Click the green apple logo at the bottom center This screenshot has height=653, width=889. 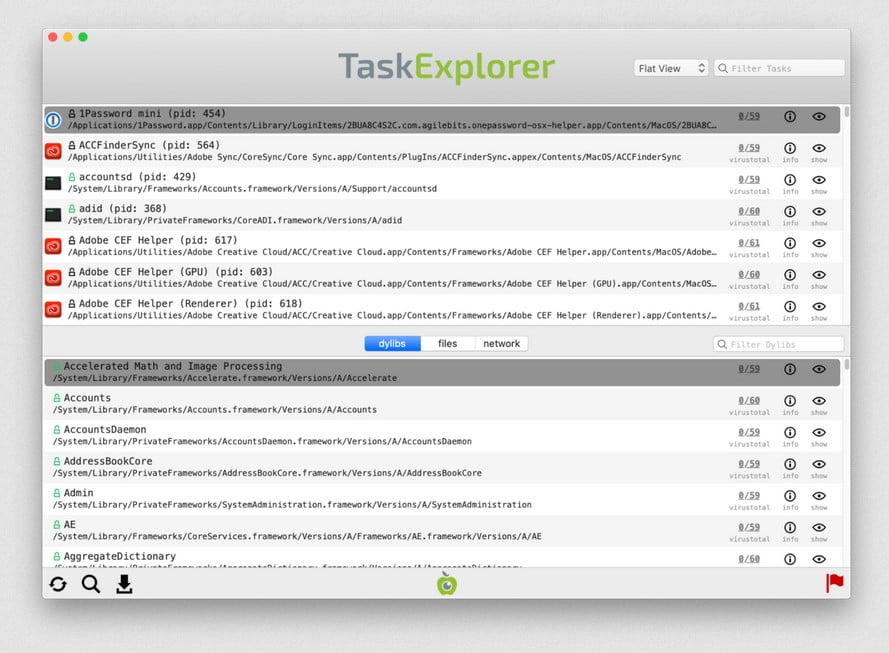(x=447, y=583)
